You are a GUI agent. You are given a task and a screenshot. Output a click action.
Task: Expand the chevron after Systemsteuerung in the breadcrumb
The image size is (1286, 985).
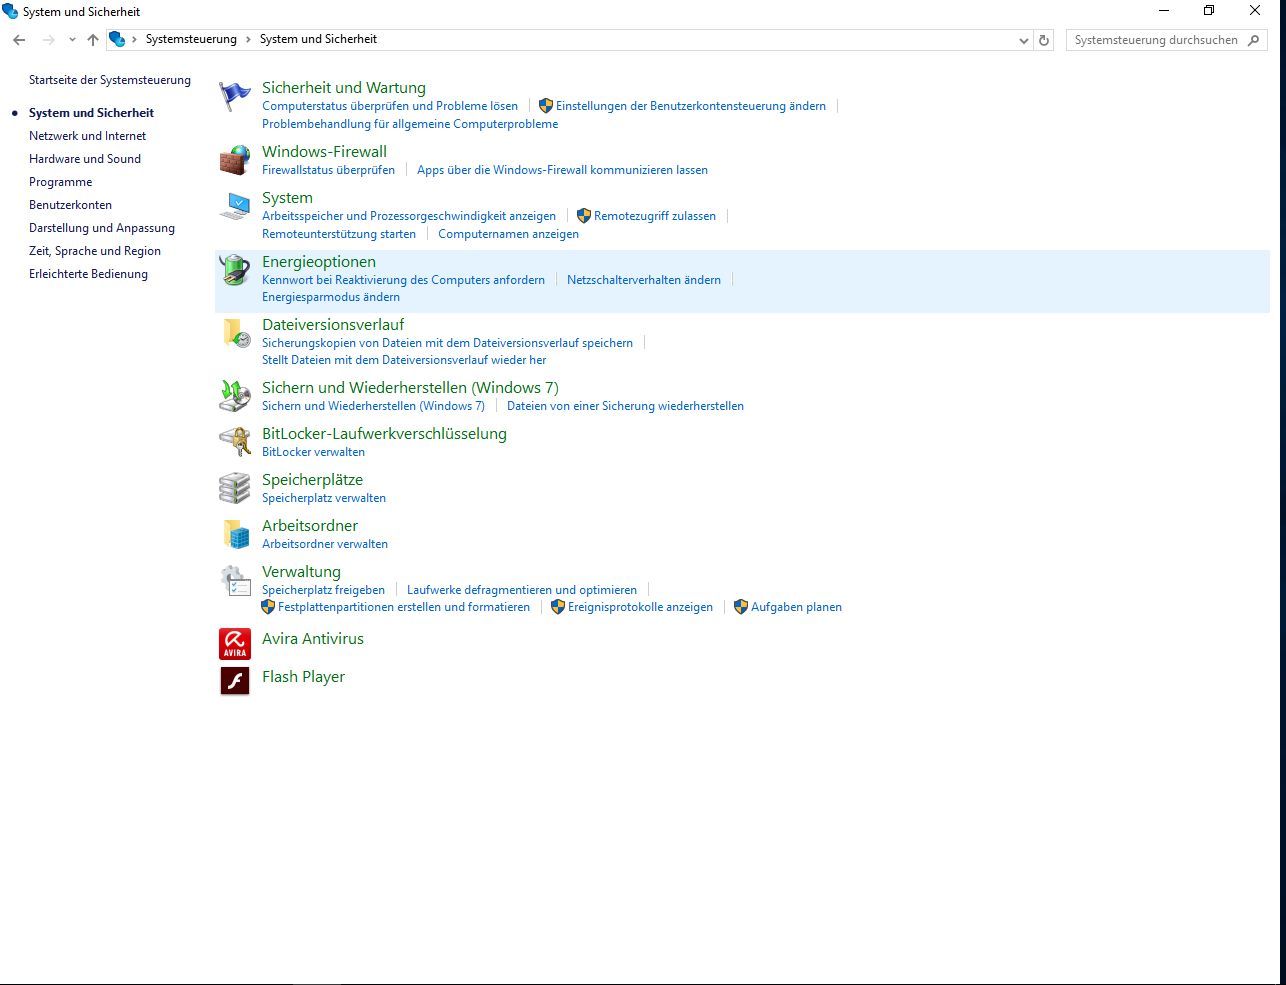click(248, 39)
